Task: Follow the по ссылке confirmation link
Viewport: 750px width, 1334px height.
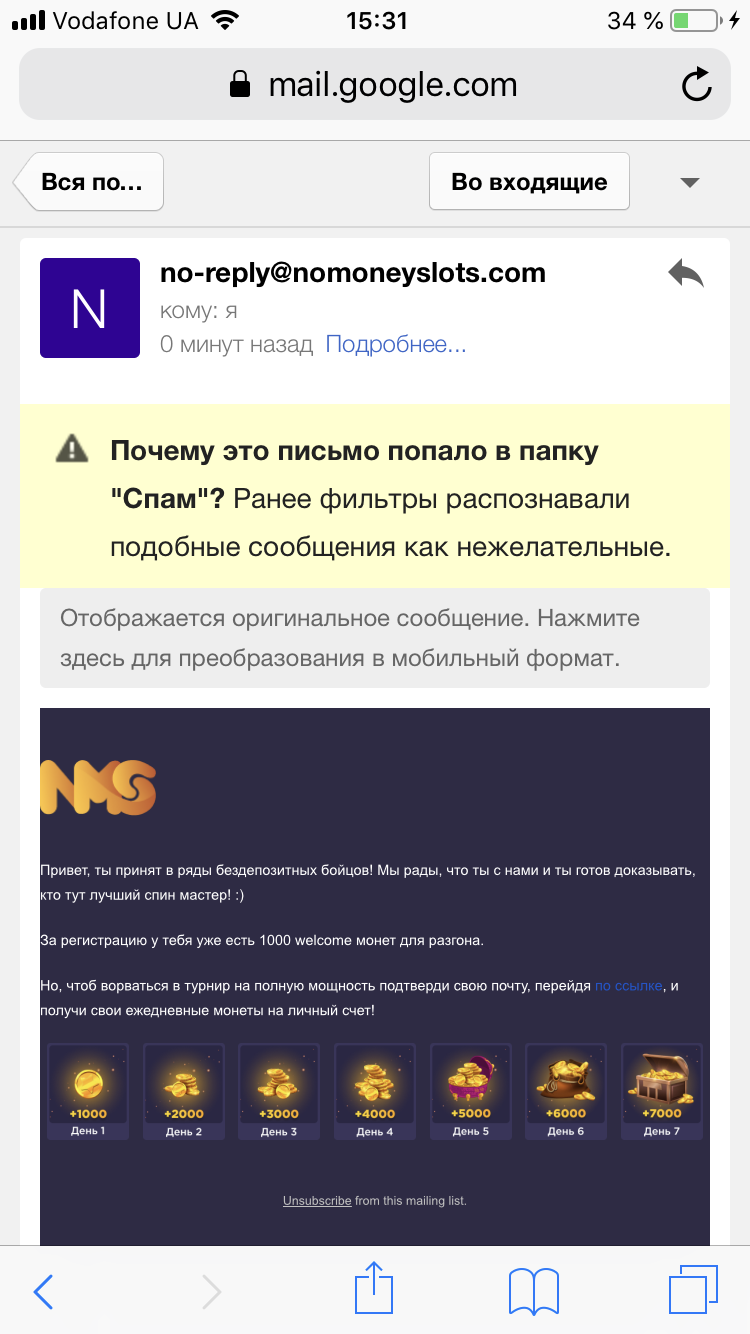Action: 628,986
